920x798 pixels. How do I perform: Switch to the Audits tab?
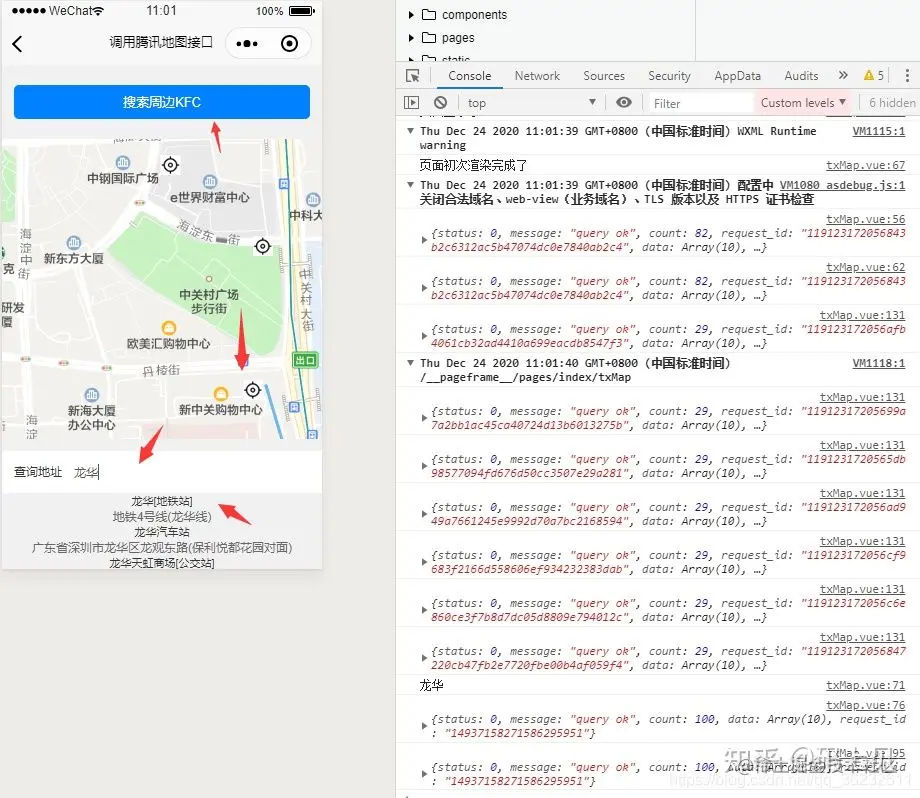[801, 76]
